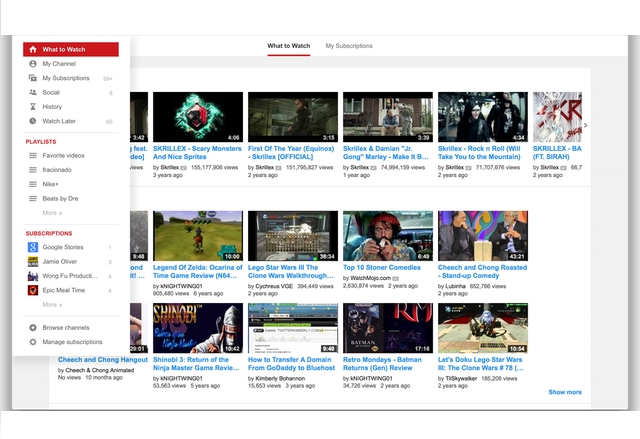Image resolution: width=640 pixels, height=439 pixels.
Task: Open Cheech and Chong Roasted title link
Action: (482, 271)
